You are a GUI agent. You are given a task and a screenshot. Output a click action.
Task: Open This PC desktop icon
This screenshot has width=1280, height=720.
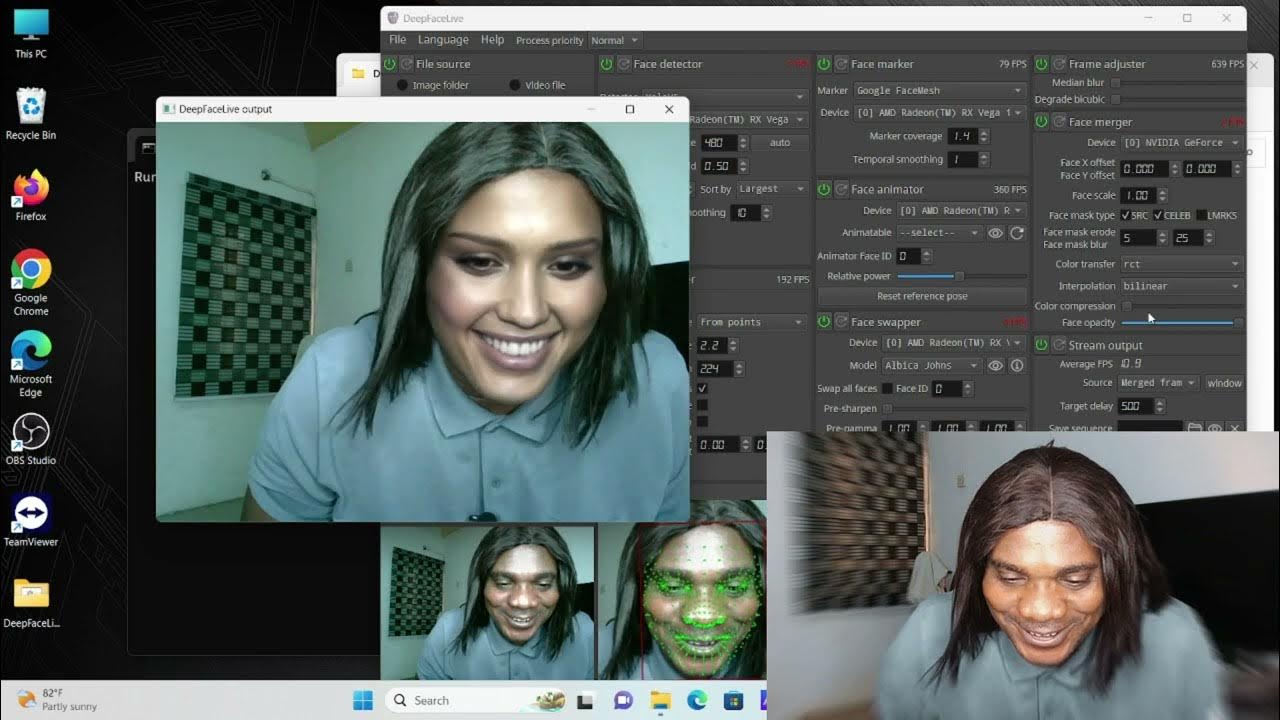(x=31, y=33)
